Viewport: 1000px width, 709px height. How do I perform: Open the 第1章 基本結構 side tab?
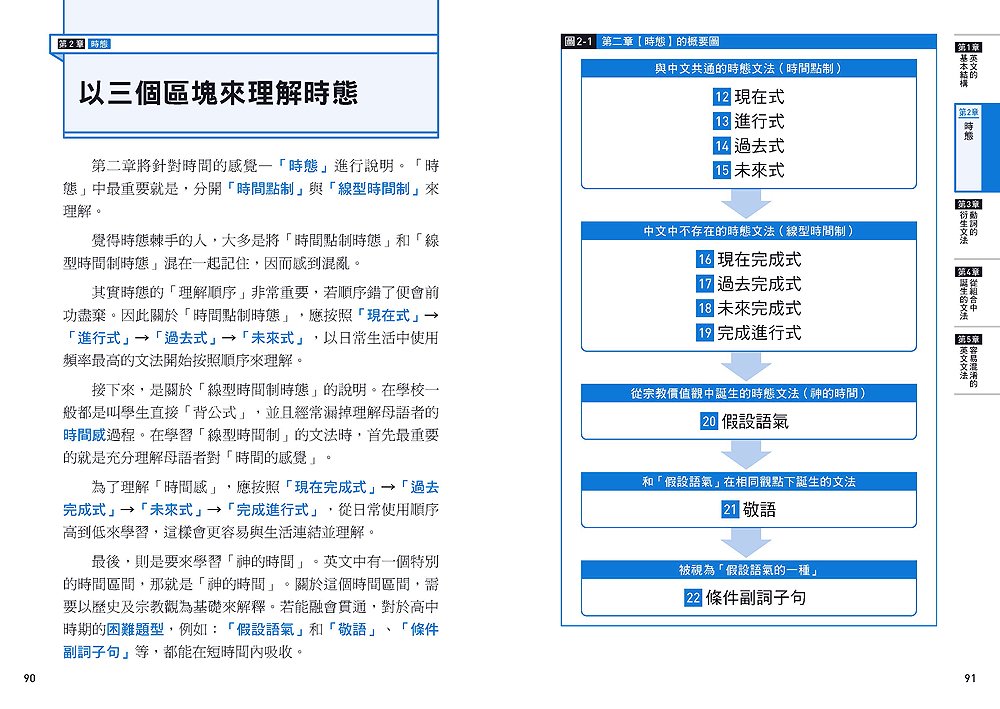(x=969, y=62)
